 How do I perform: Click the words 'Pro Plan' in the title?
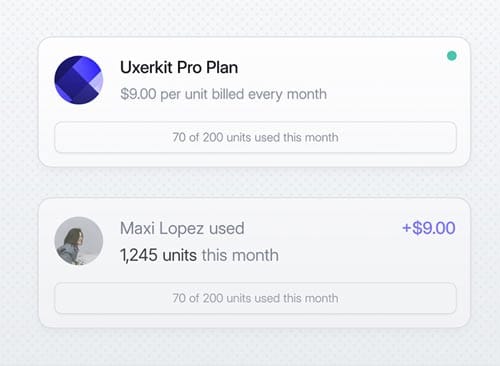tap(207, 67)
